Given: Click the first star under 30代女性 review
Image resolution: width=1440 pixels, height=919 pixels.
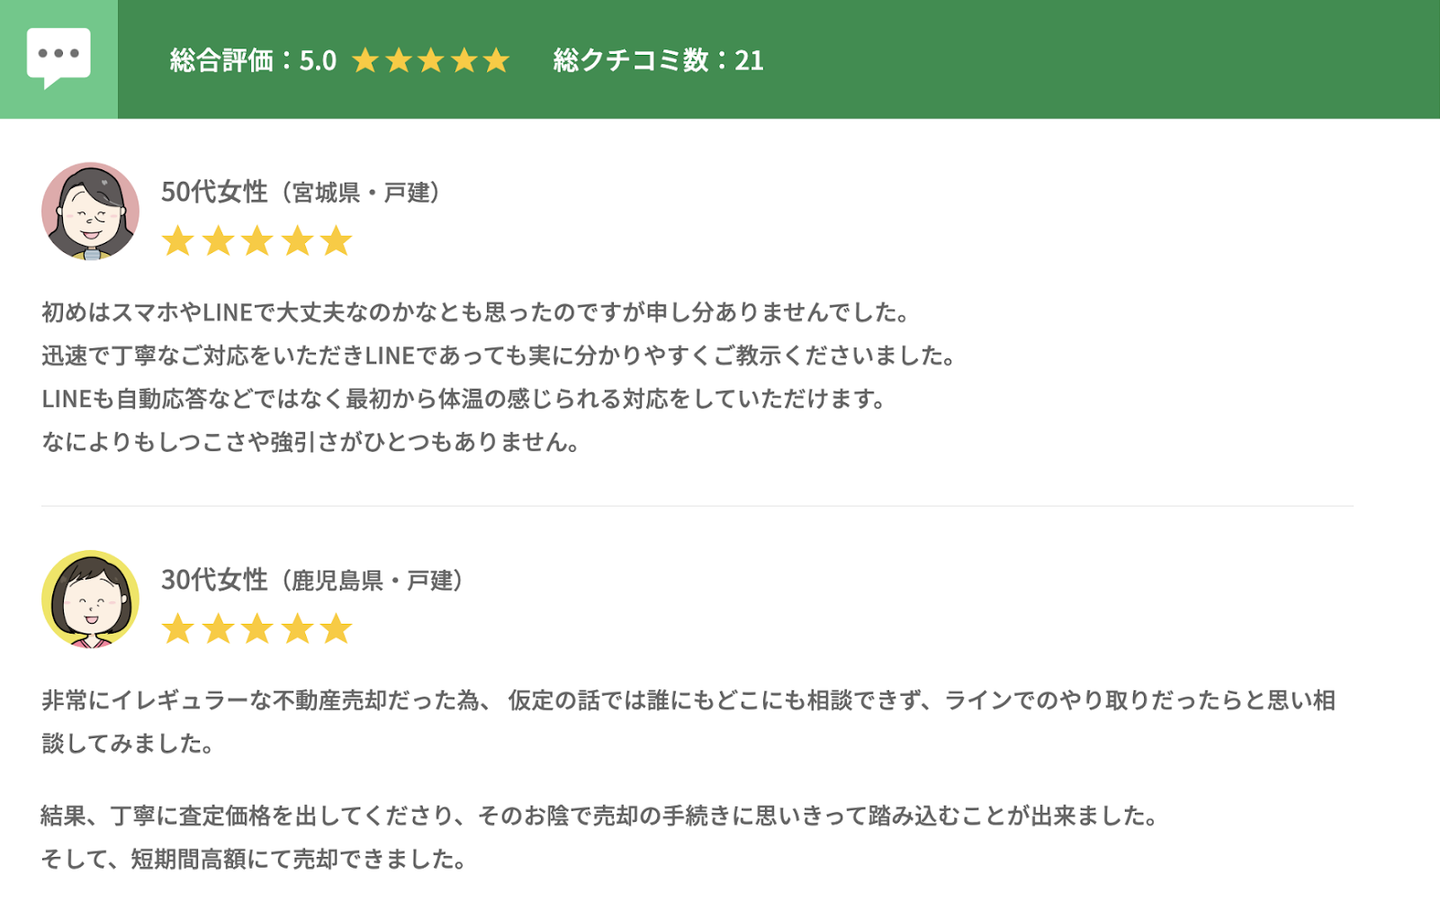Looking at the screenshot, I should tap(178, 629).
